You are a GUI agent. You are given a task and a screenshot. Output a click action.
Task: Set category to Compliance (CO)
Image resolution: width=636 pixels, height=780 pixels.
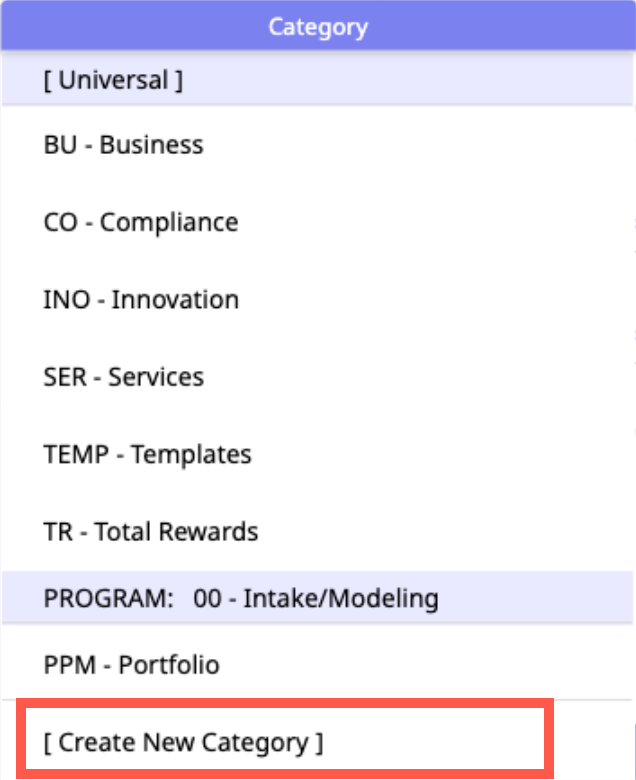pyautogui.click(x=141, y=222)
